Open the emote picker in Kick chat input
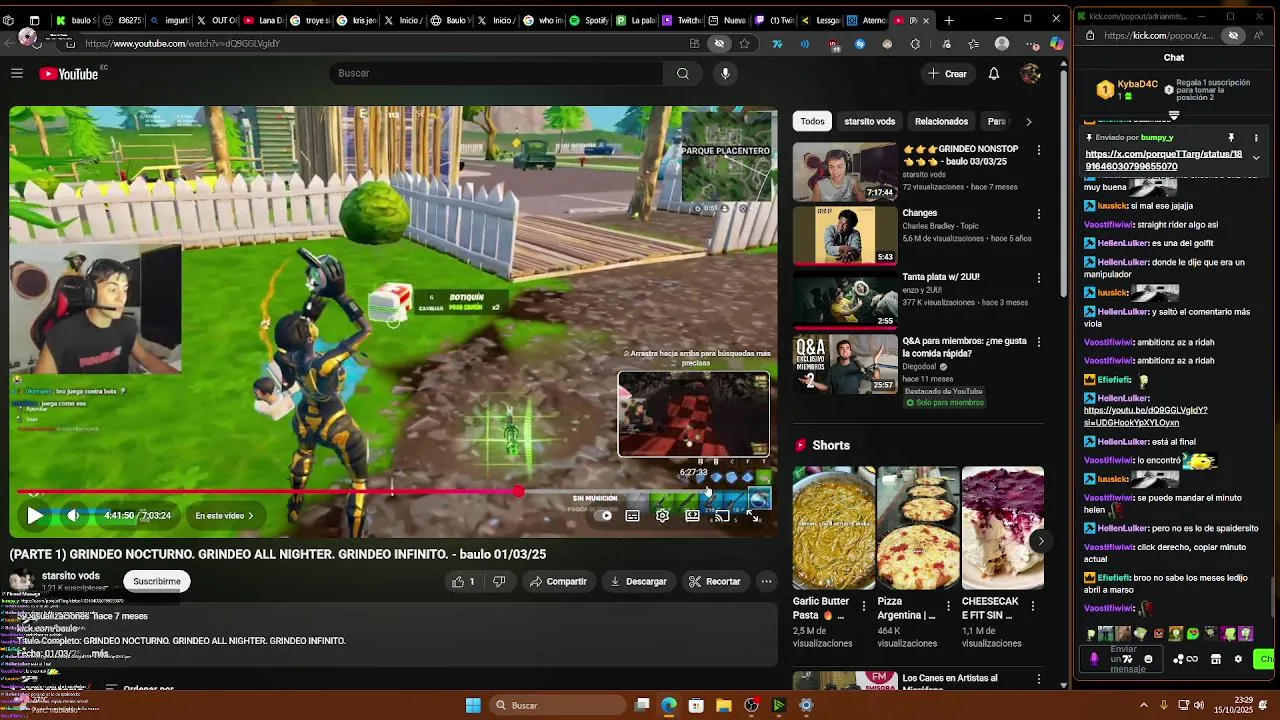 coord(1148,659)
